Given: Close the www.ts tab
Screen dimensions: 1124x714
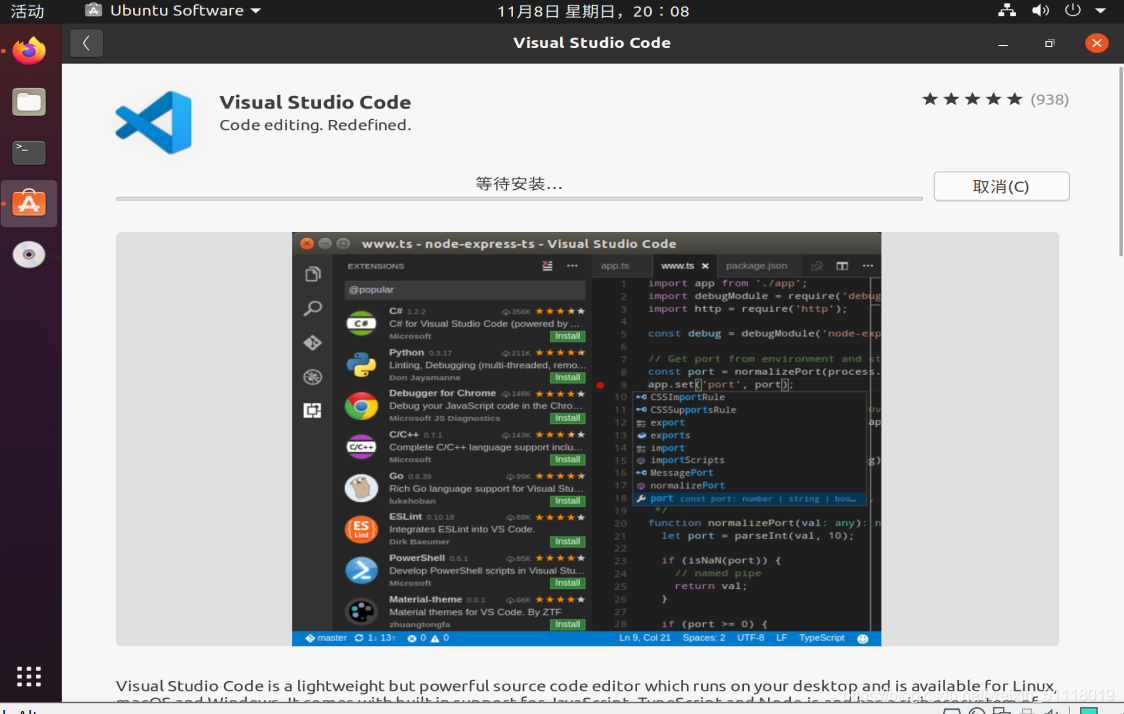Looking at the screenshot, I should coord(705,266).
